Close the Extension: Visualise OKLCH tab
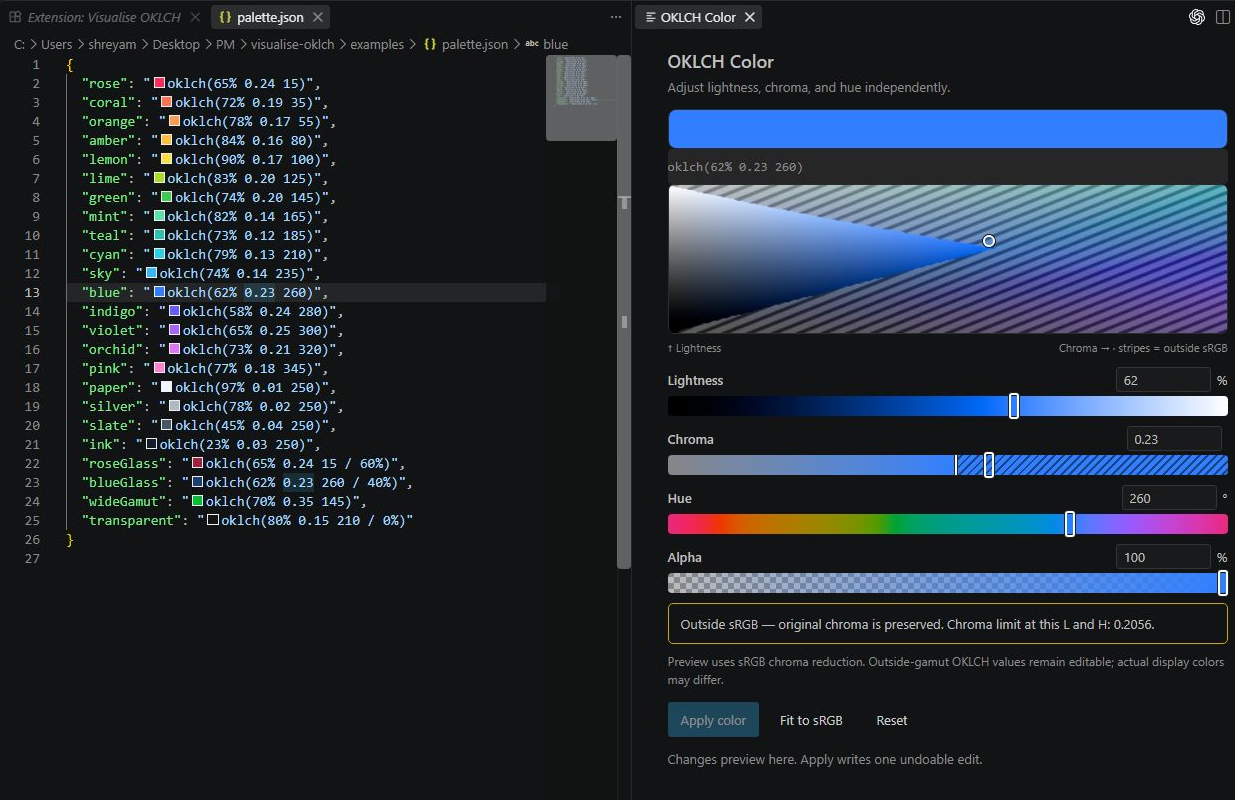 [x=194, y=17]
